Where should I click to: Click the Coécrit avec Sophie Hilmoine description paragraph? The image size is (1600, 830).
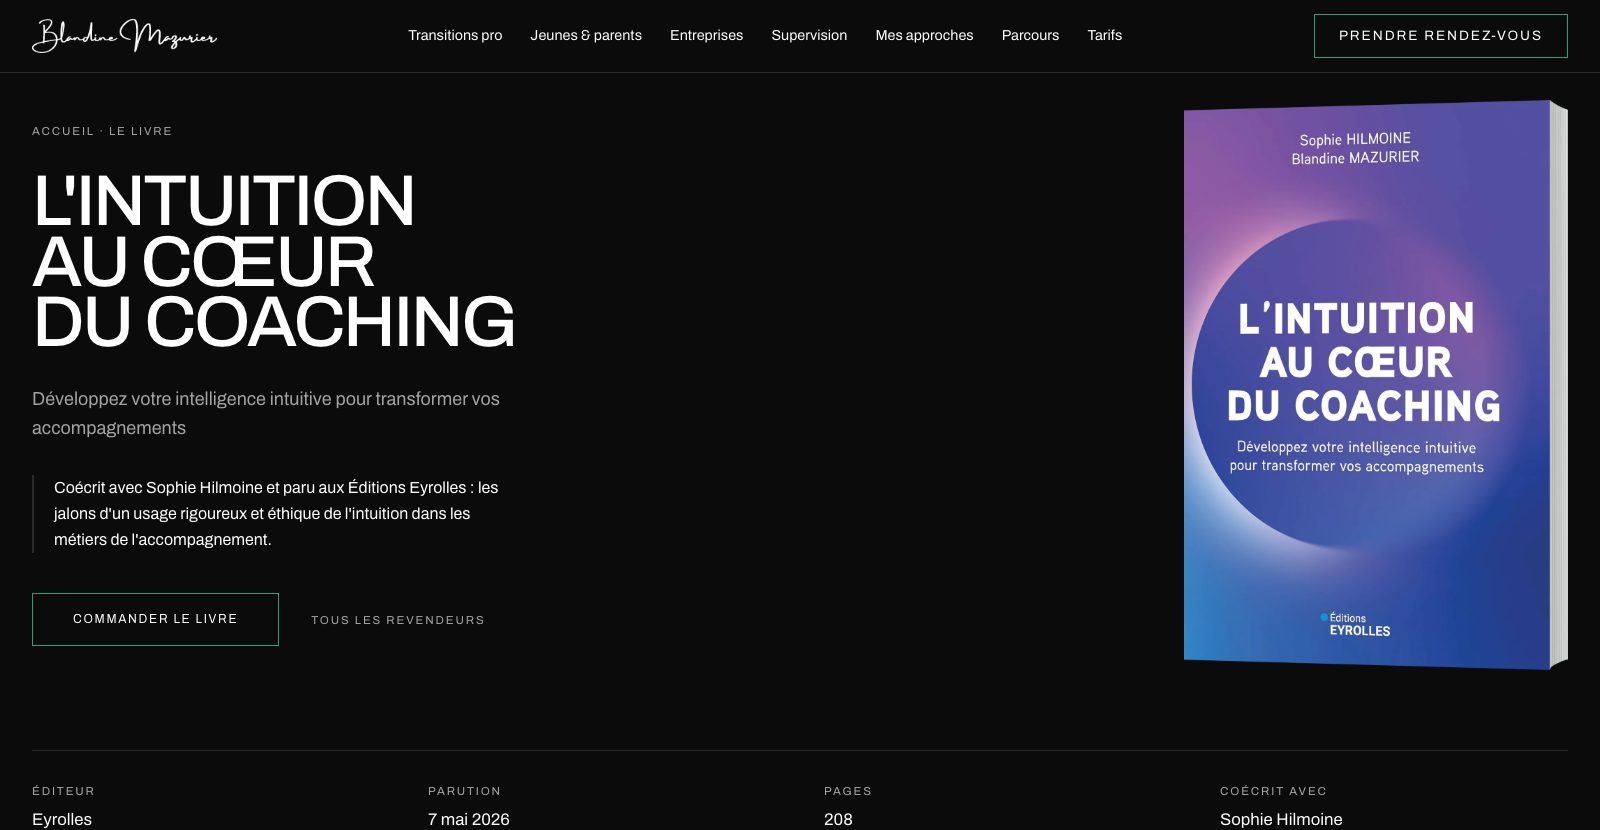tap(276, 513)
